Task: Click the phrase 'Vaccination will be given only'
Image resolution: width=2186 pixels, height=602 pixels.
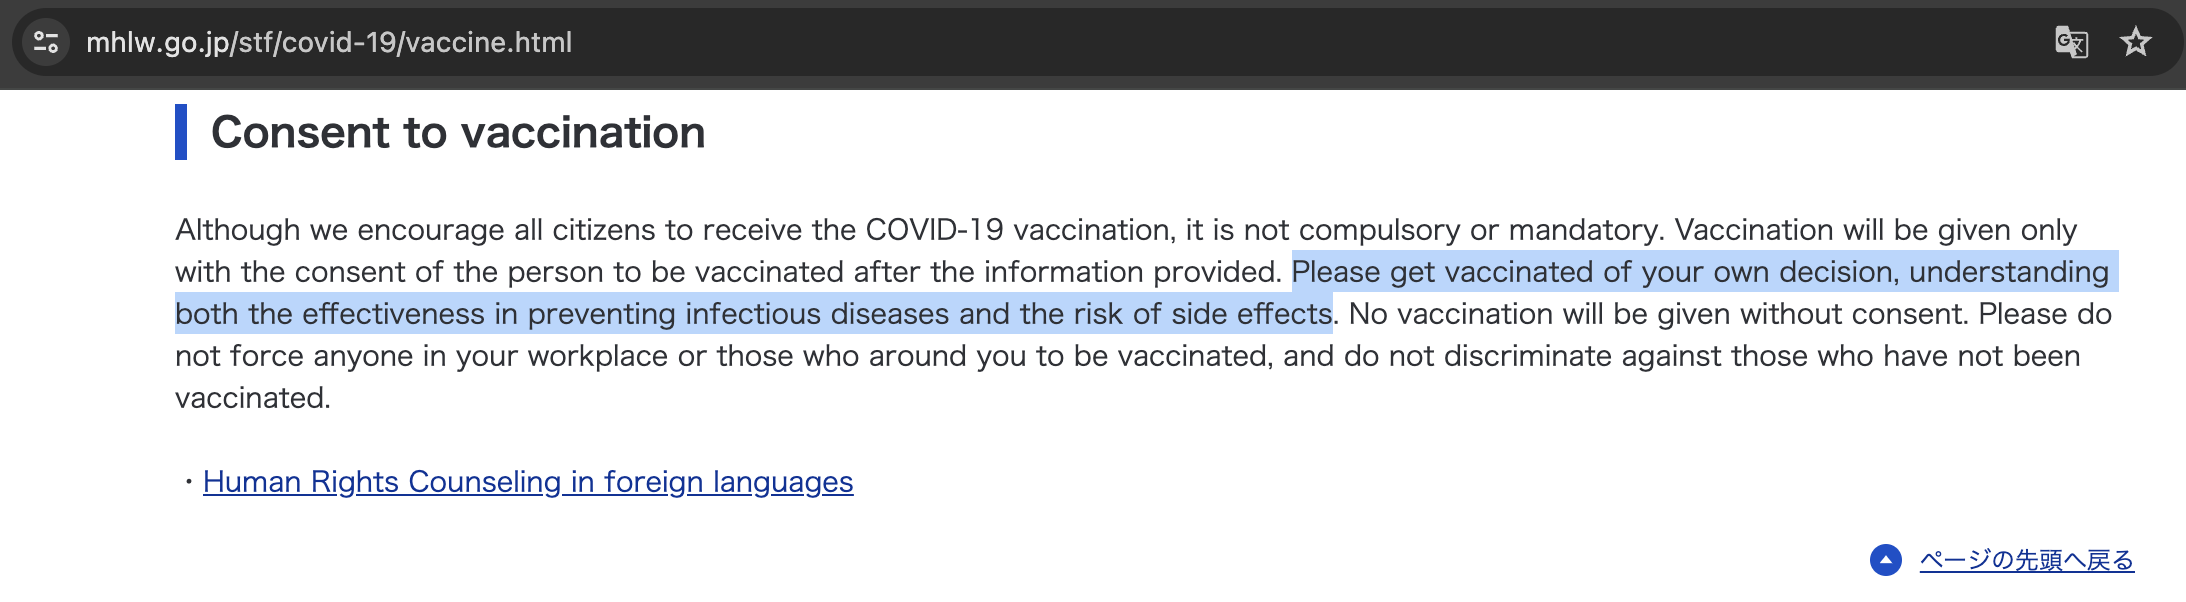Action: click(1876, 230)
